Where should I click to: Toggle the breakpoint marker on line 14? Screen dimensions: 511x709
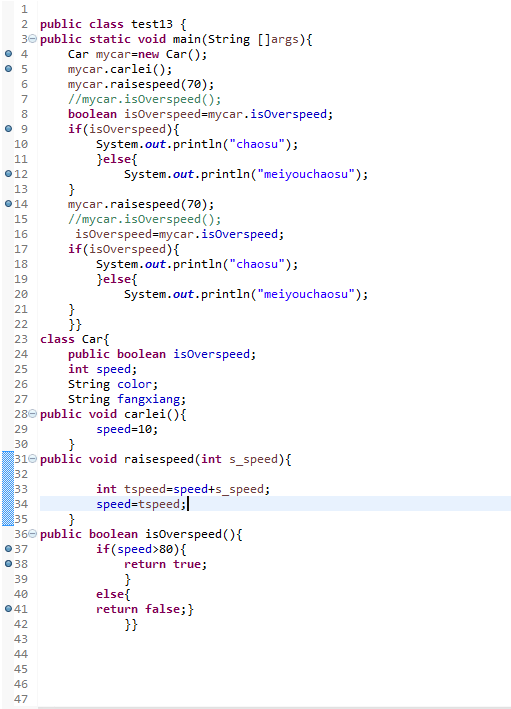(8, 204)
